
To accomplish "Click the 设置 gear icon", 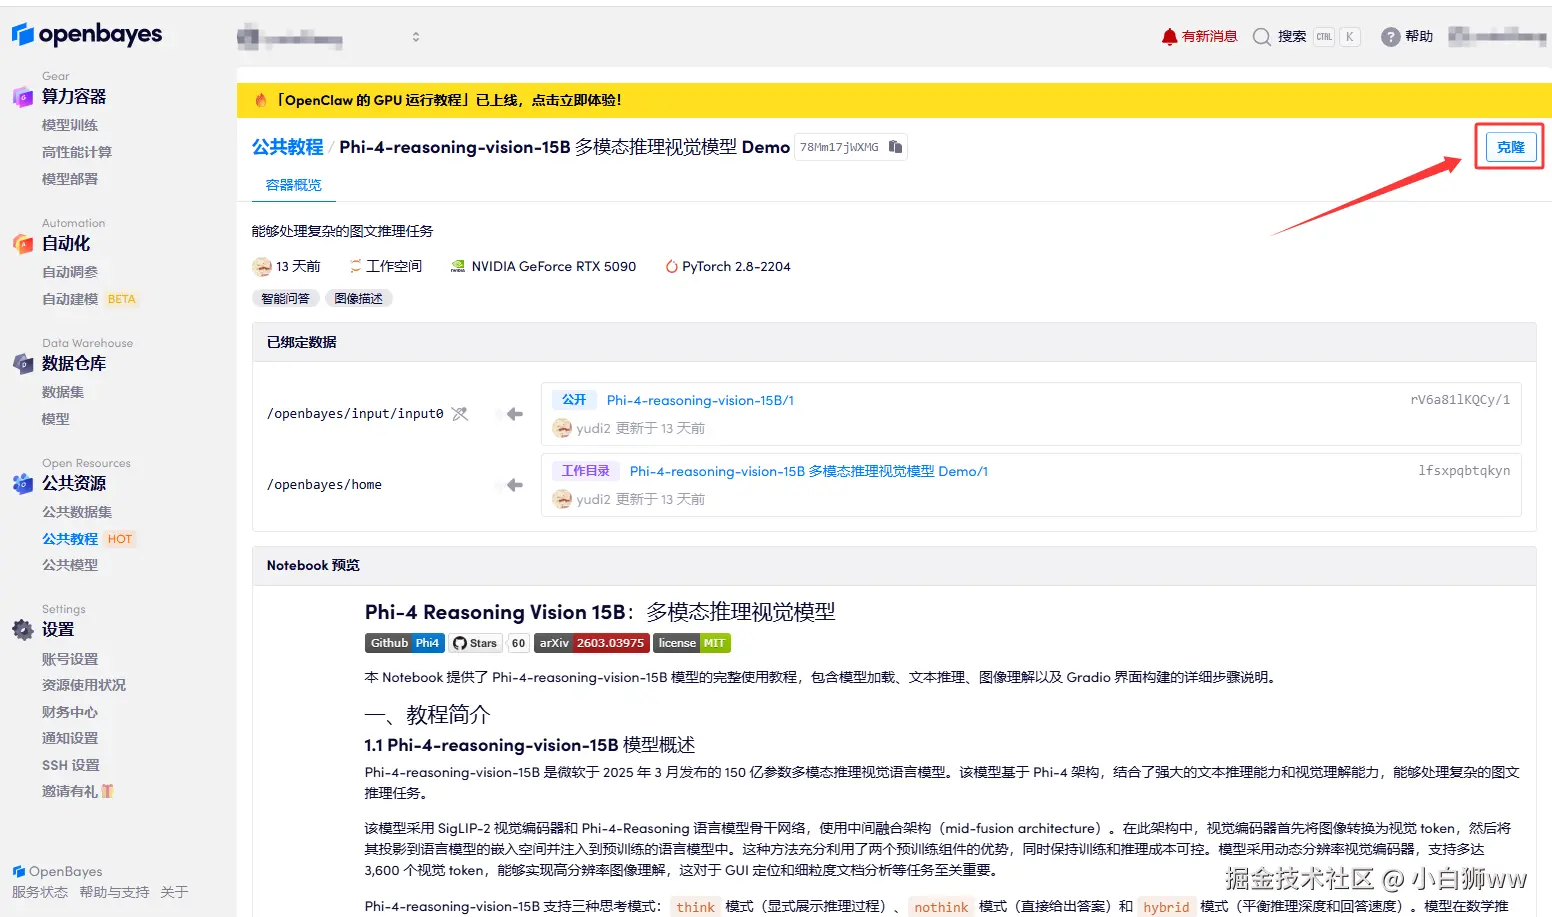I will (23, 630).
